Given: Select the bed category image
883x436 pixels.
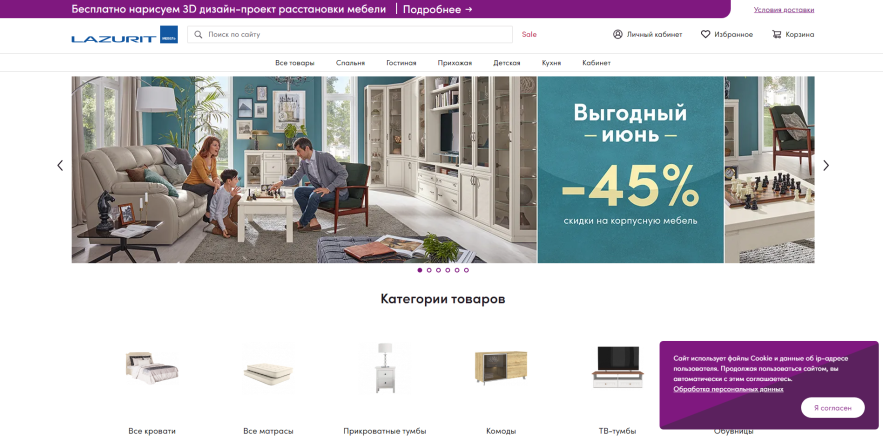Looking at the screenshot, I should pyautogui.click(x=151, y=368).
